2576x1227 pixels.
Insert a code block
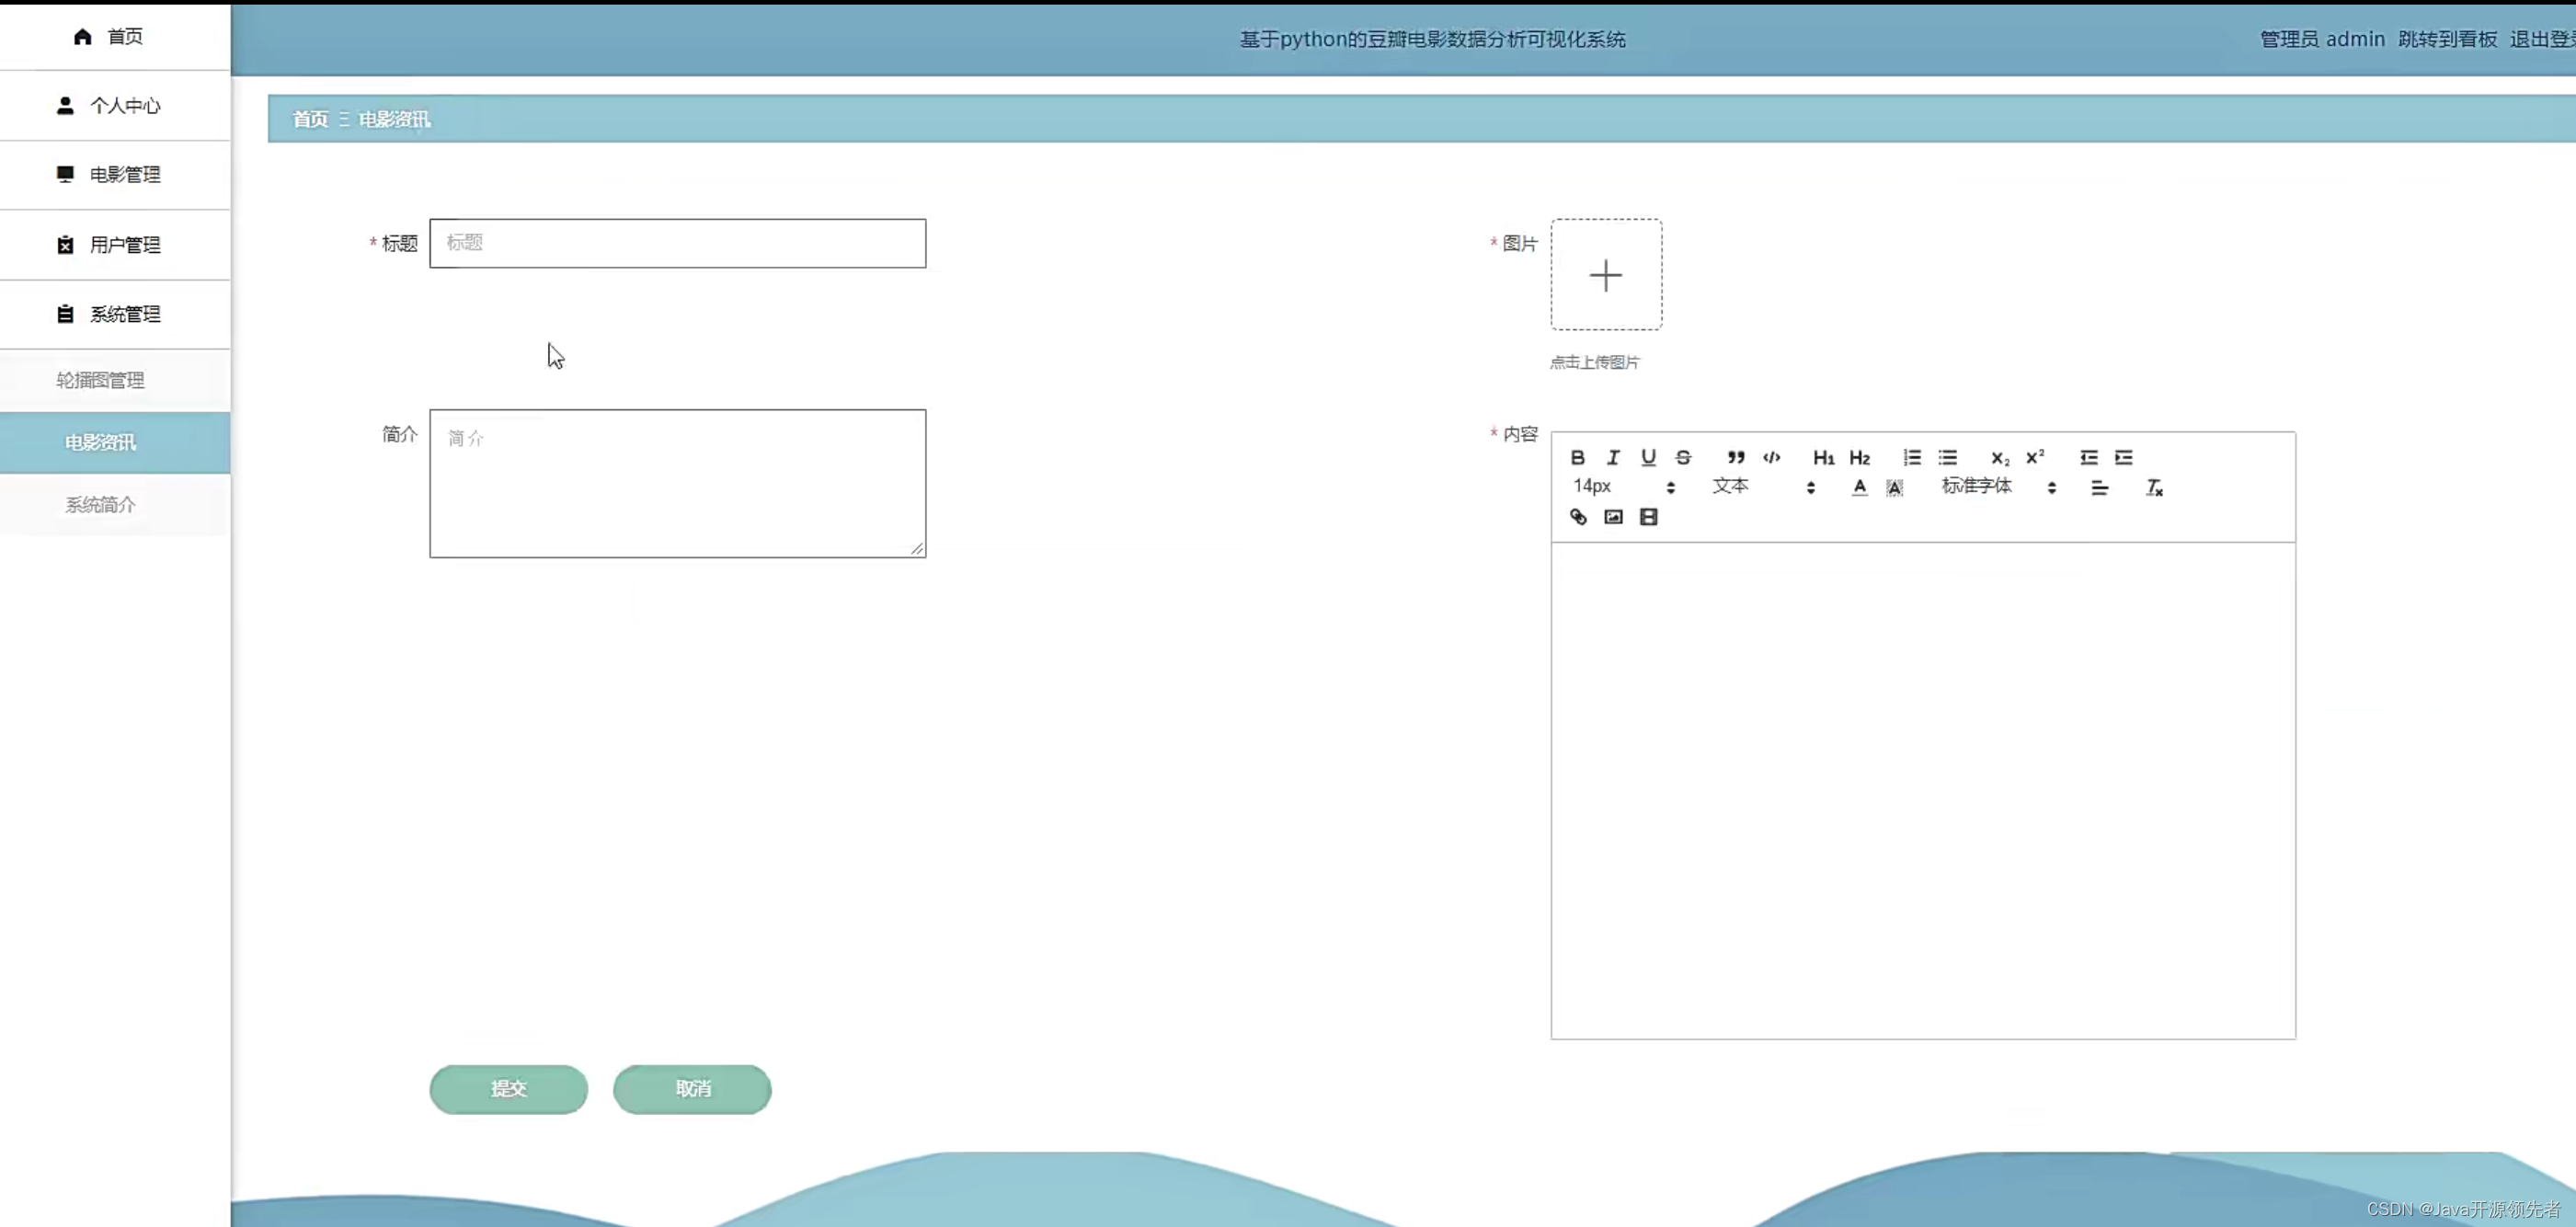pos(1771,457)
